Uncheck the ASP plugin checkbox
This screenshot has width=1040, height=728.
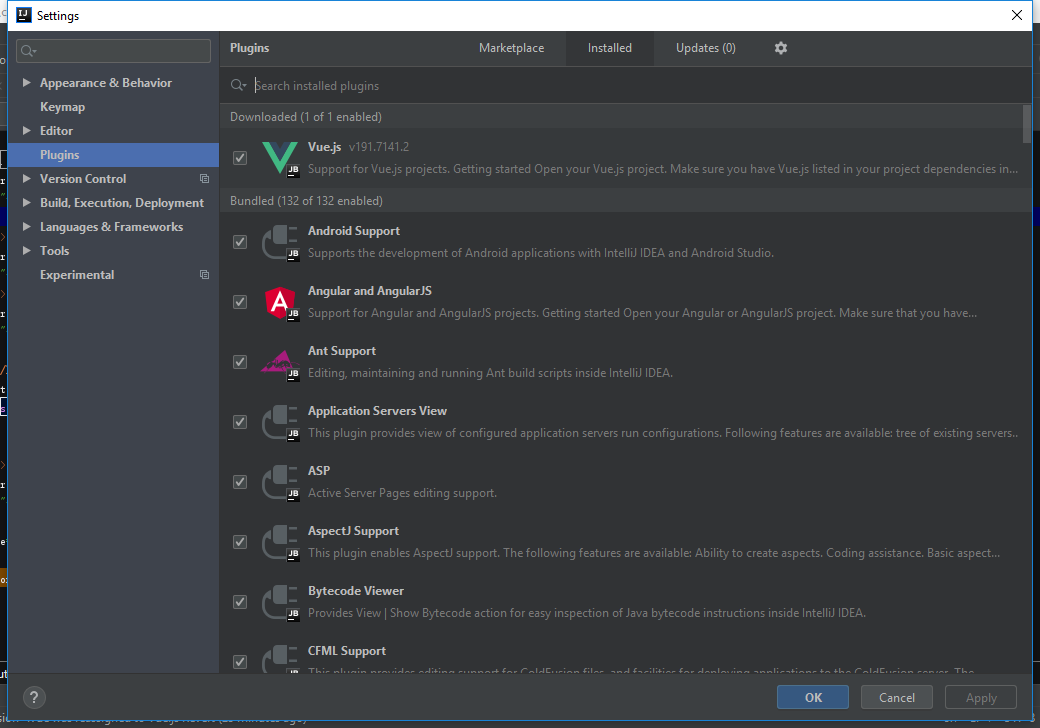240,482
